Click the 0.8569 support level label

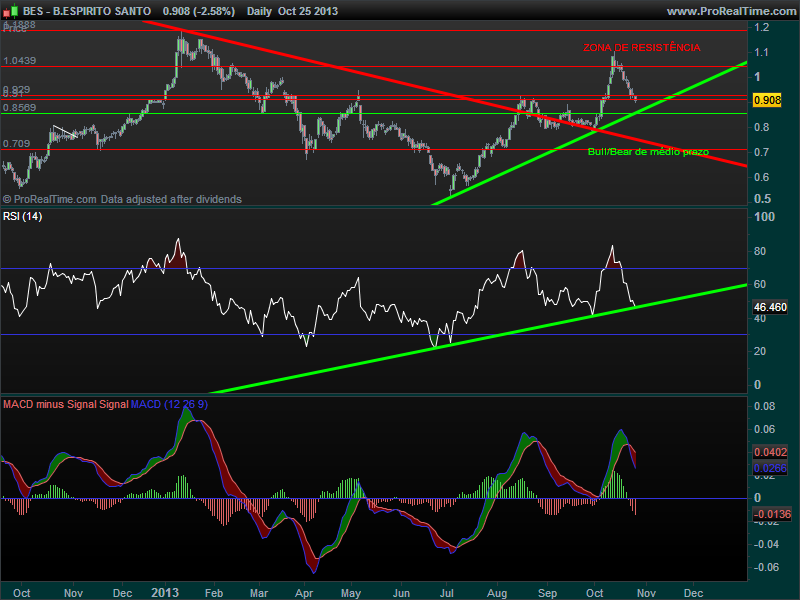pos(19,108)
